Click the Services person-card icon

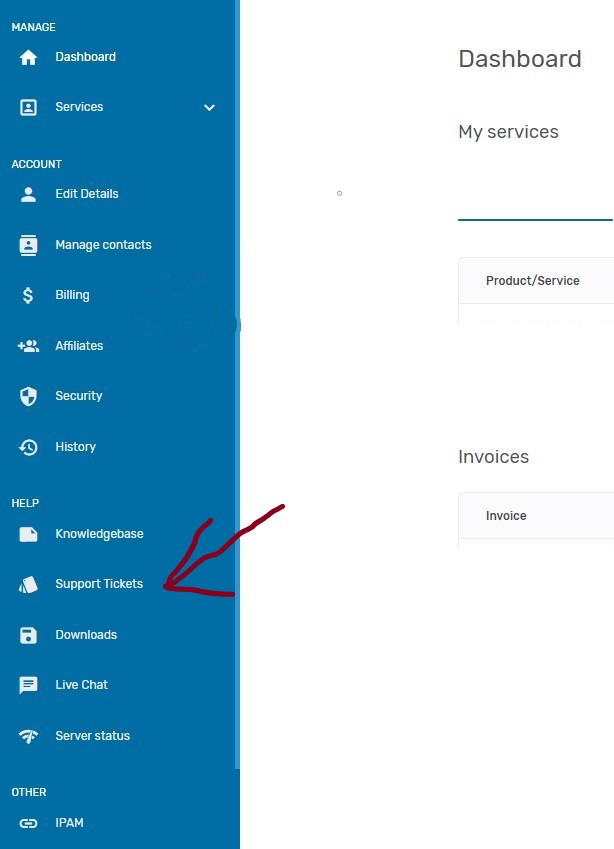coord(28,107)
